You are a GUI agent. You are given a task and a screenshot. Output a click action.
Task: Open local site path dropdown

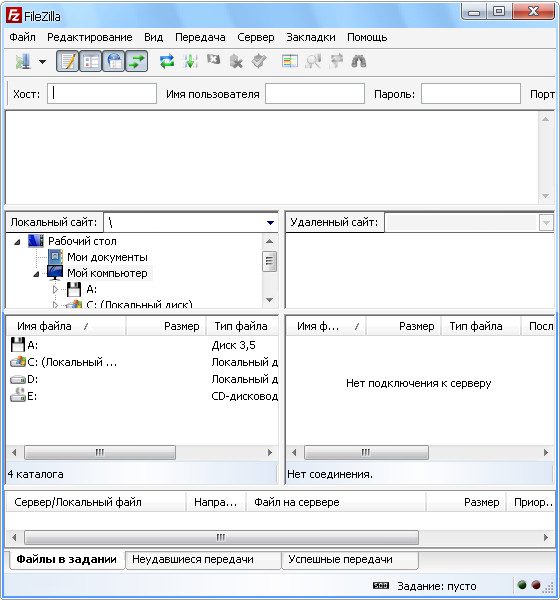pos(270,222)
